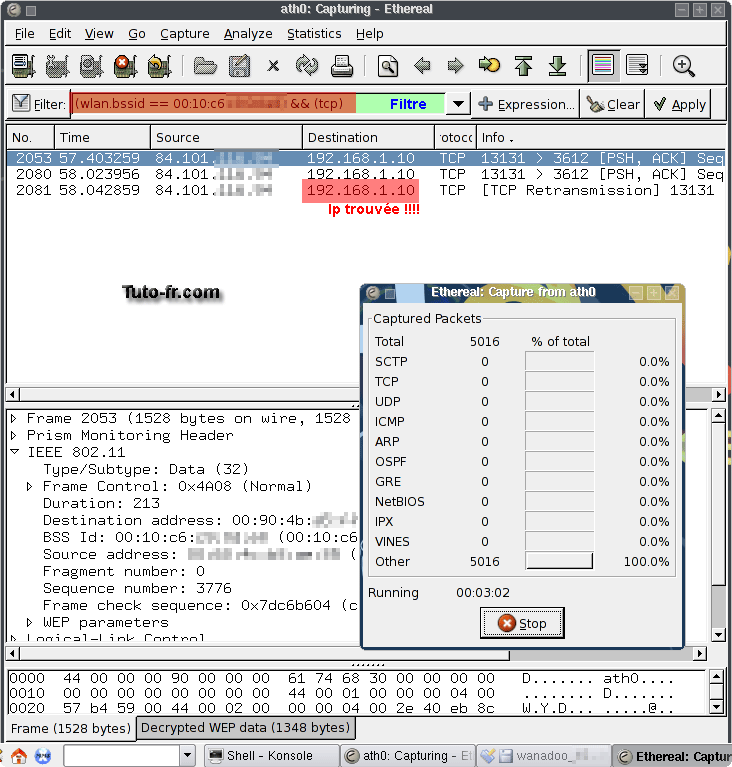
Task: Click Stop in Capture from ath0 dialog
Action: pos(522,623)
